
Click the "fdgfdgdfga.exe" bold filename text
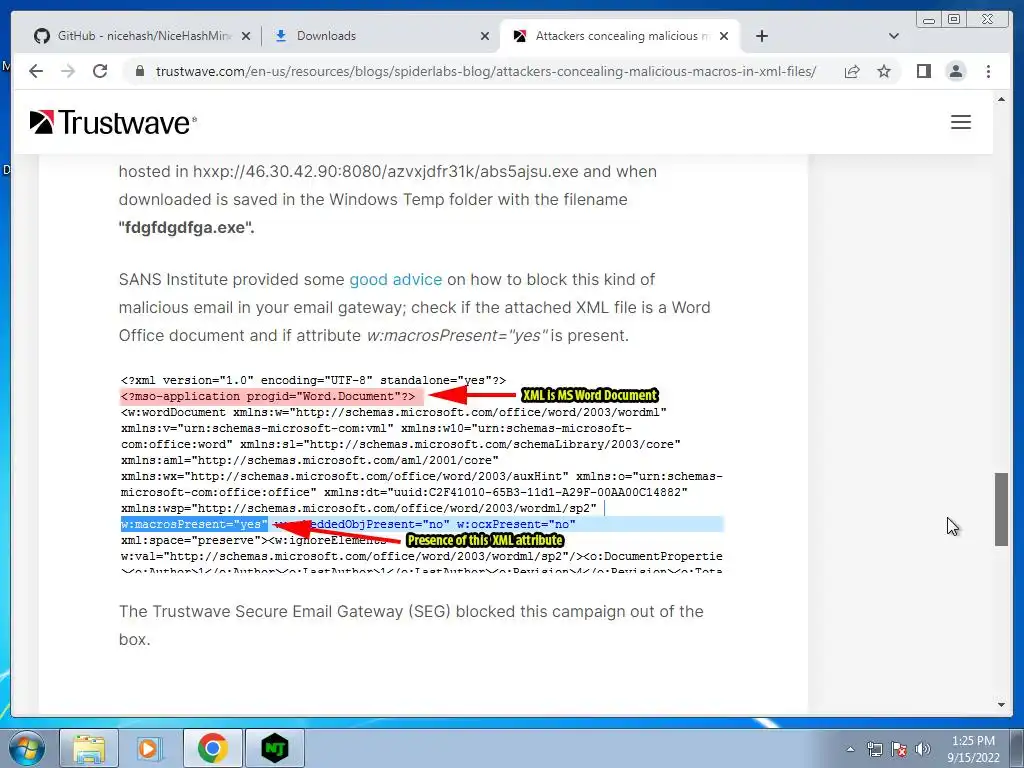tap(187, 227)
